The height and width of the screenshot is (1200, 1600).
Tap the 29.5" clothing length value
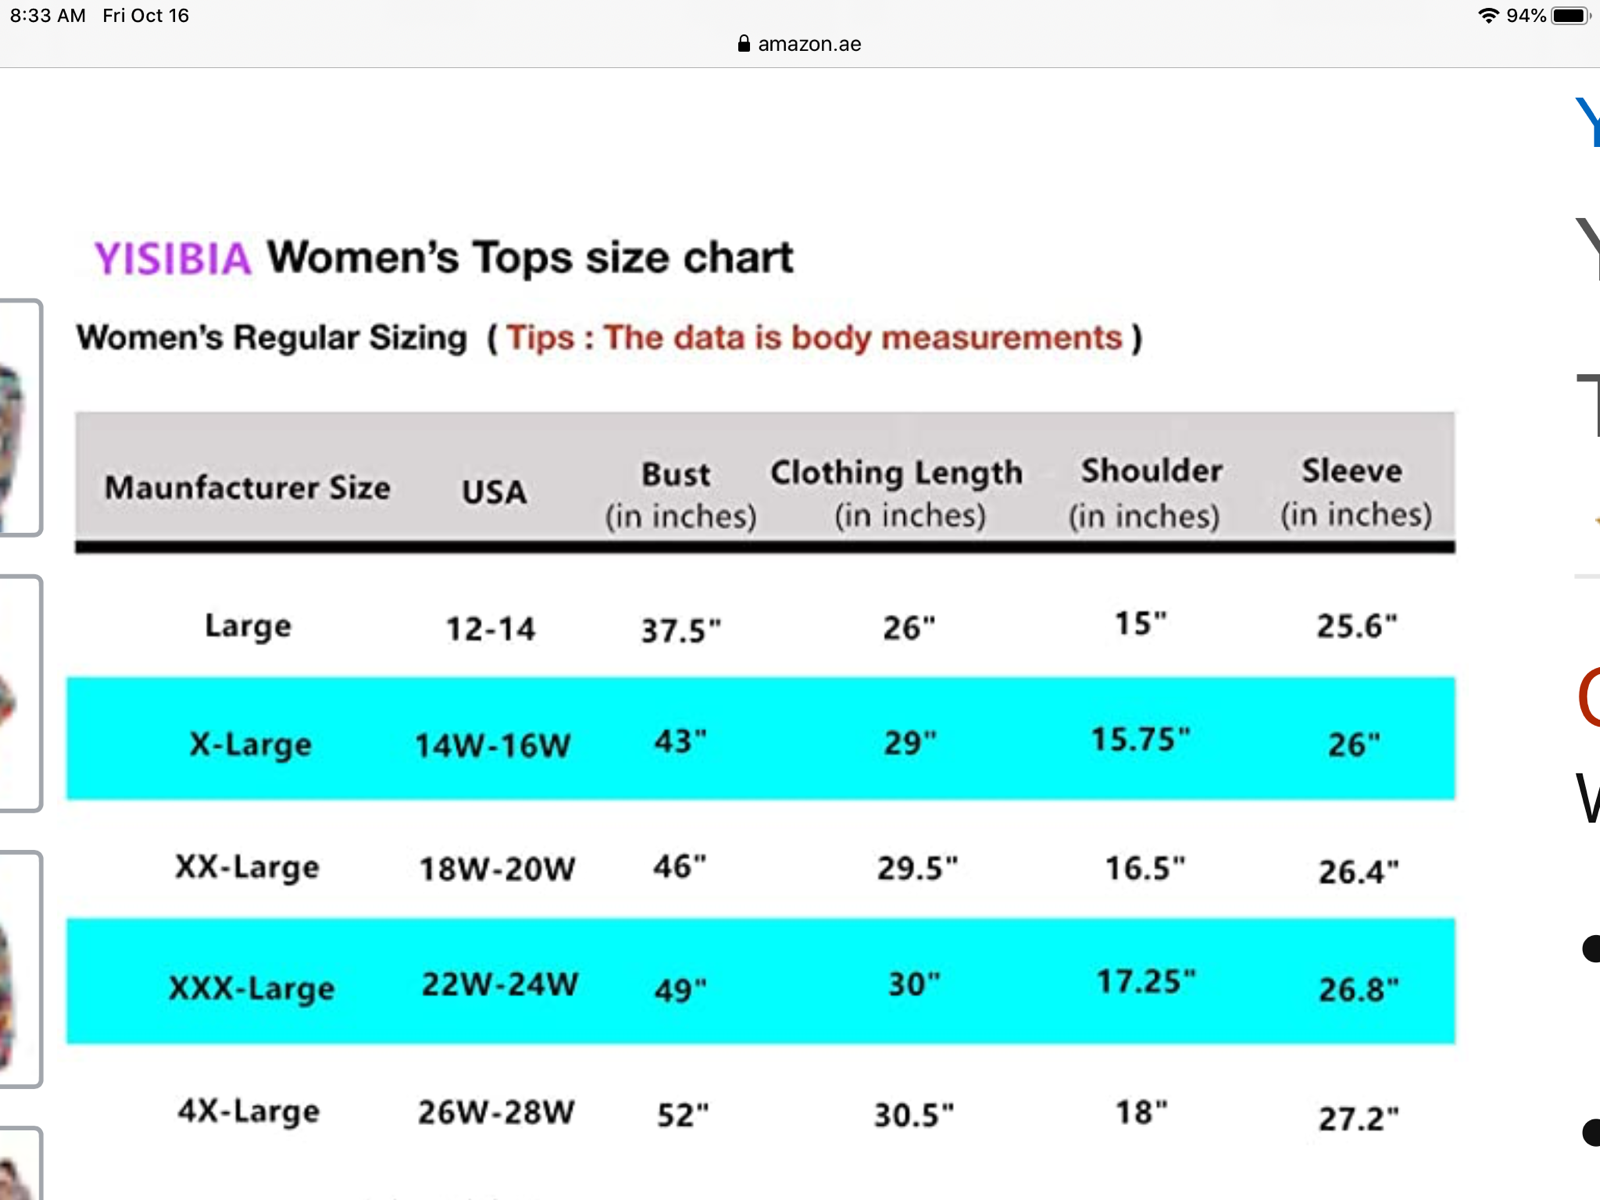tap(917, 868)
